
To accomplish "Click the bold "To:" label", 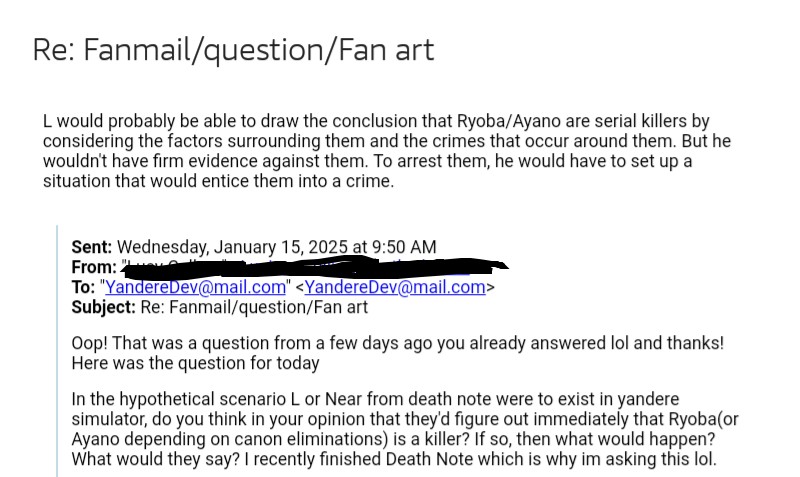I will (84, 287).
